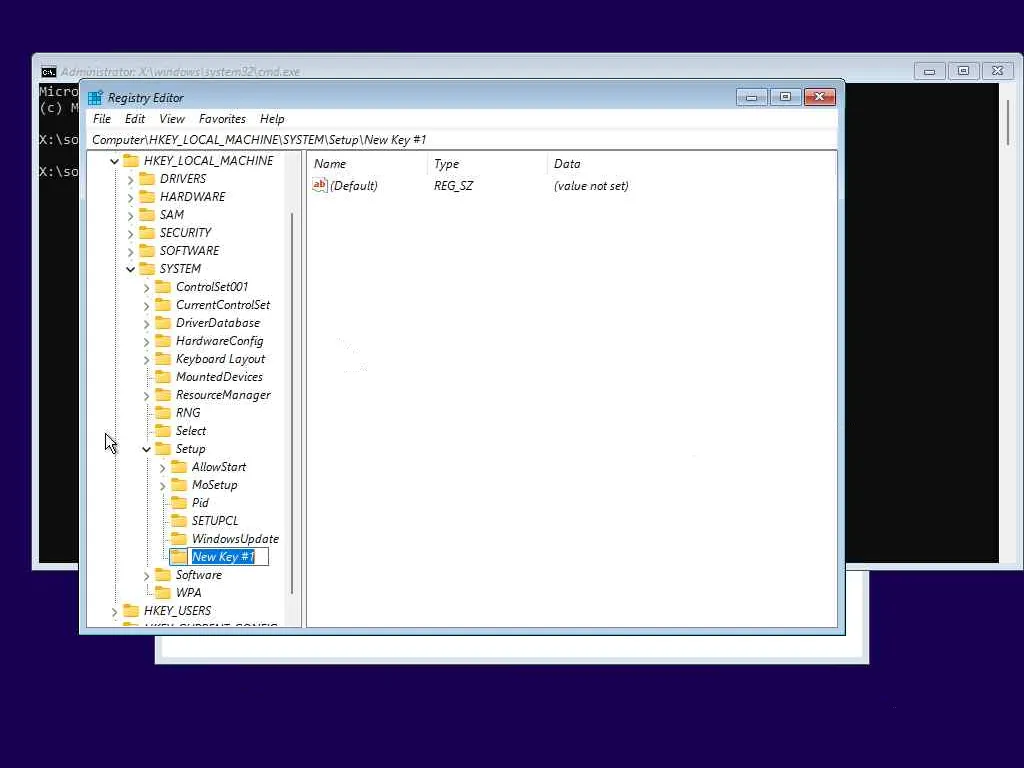Collapse the SYSTEM key

(131, 269)
